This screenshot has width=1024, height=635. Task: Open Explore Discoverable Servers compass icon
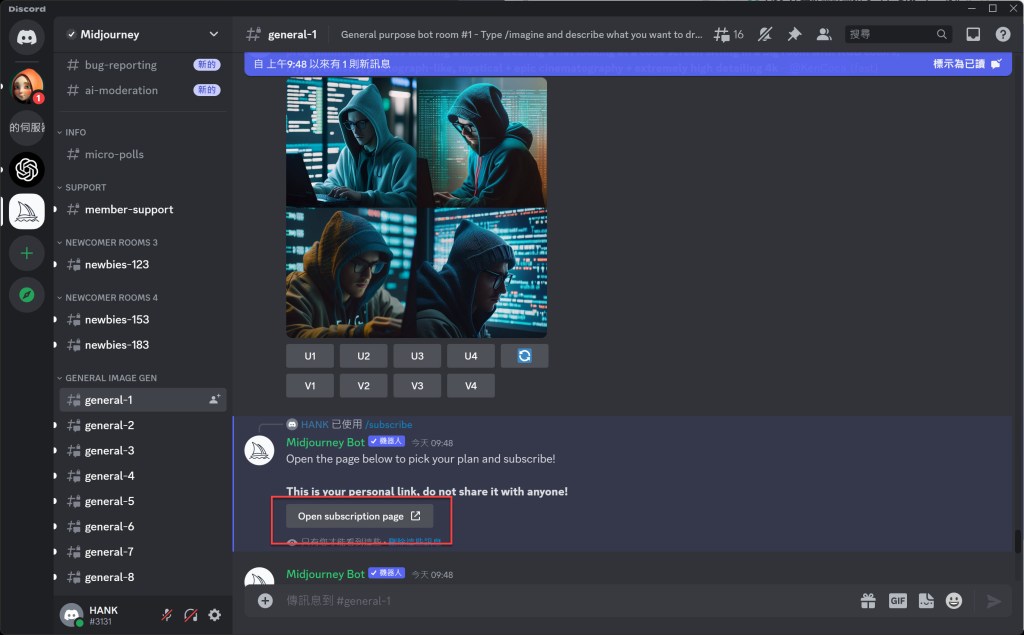tap(27, 295)
